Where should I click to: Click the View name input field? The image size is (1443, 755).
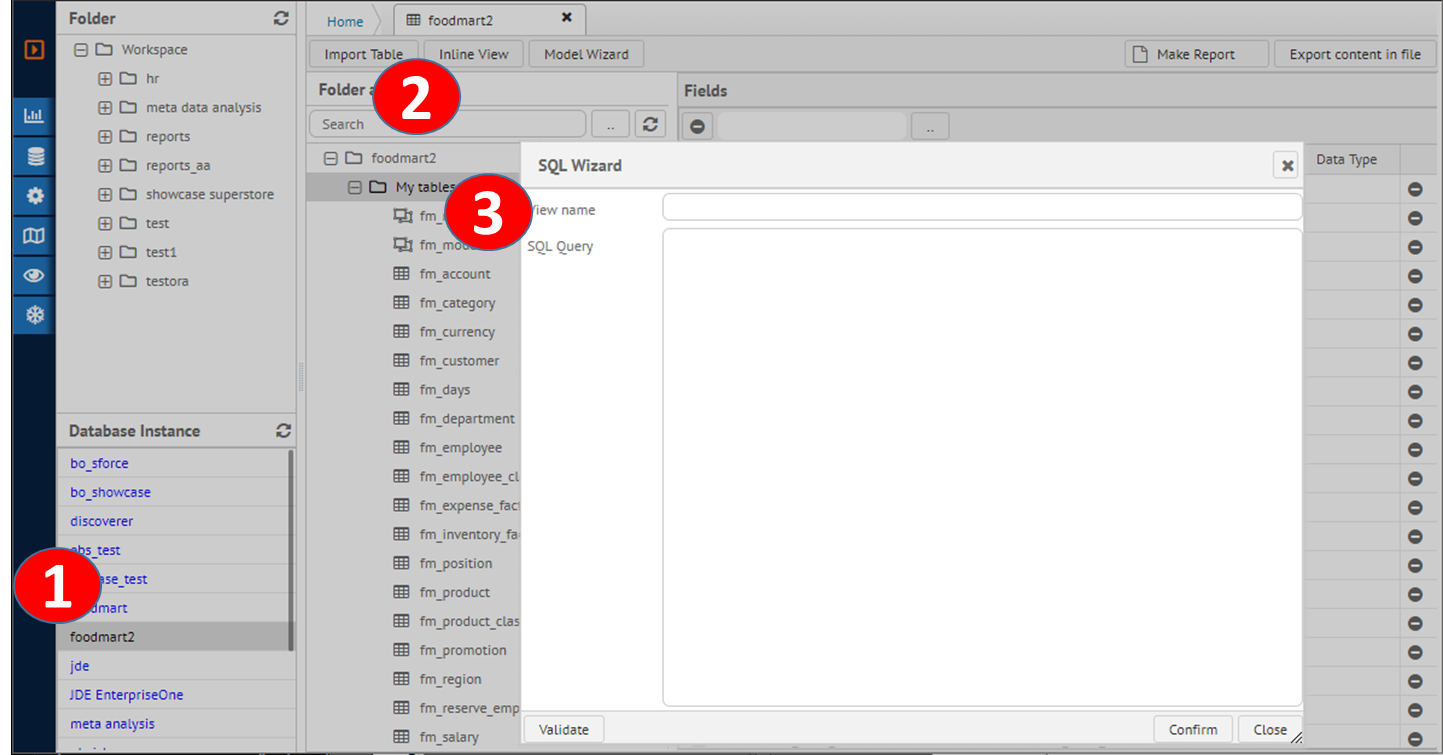[x=981, y=207]
